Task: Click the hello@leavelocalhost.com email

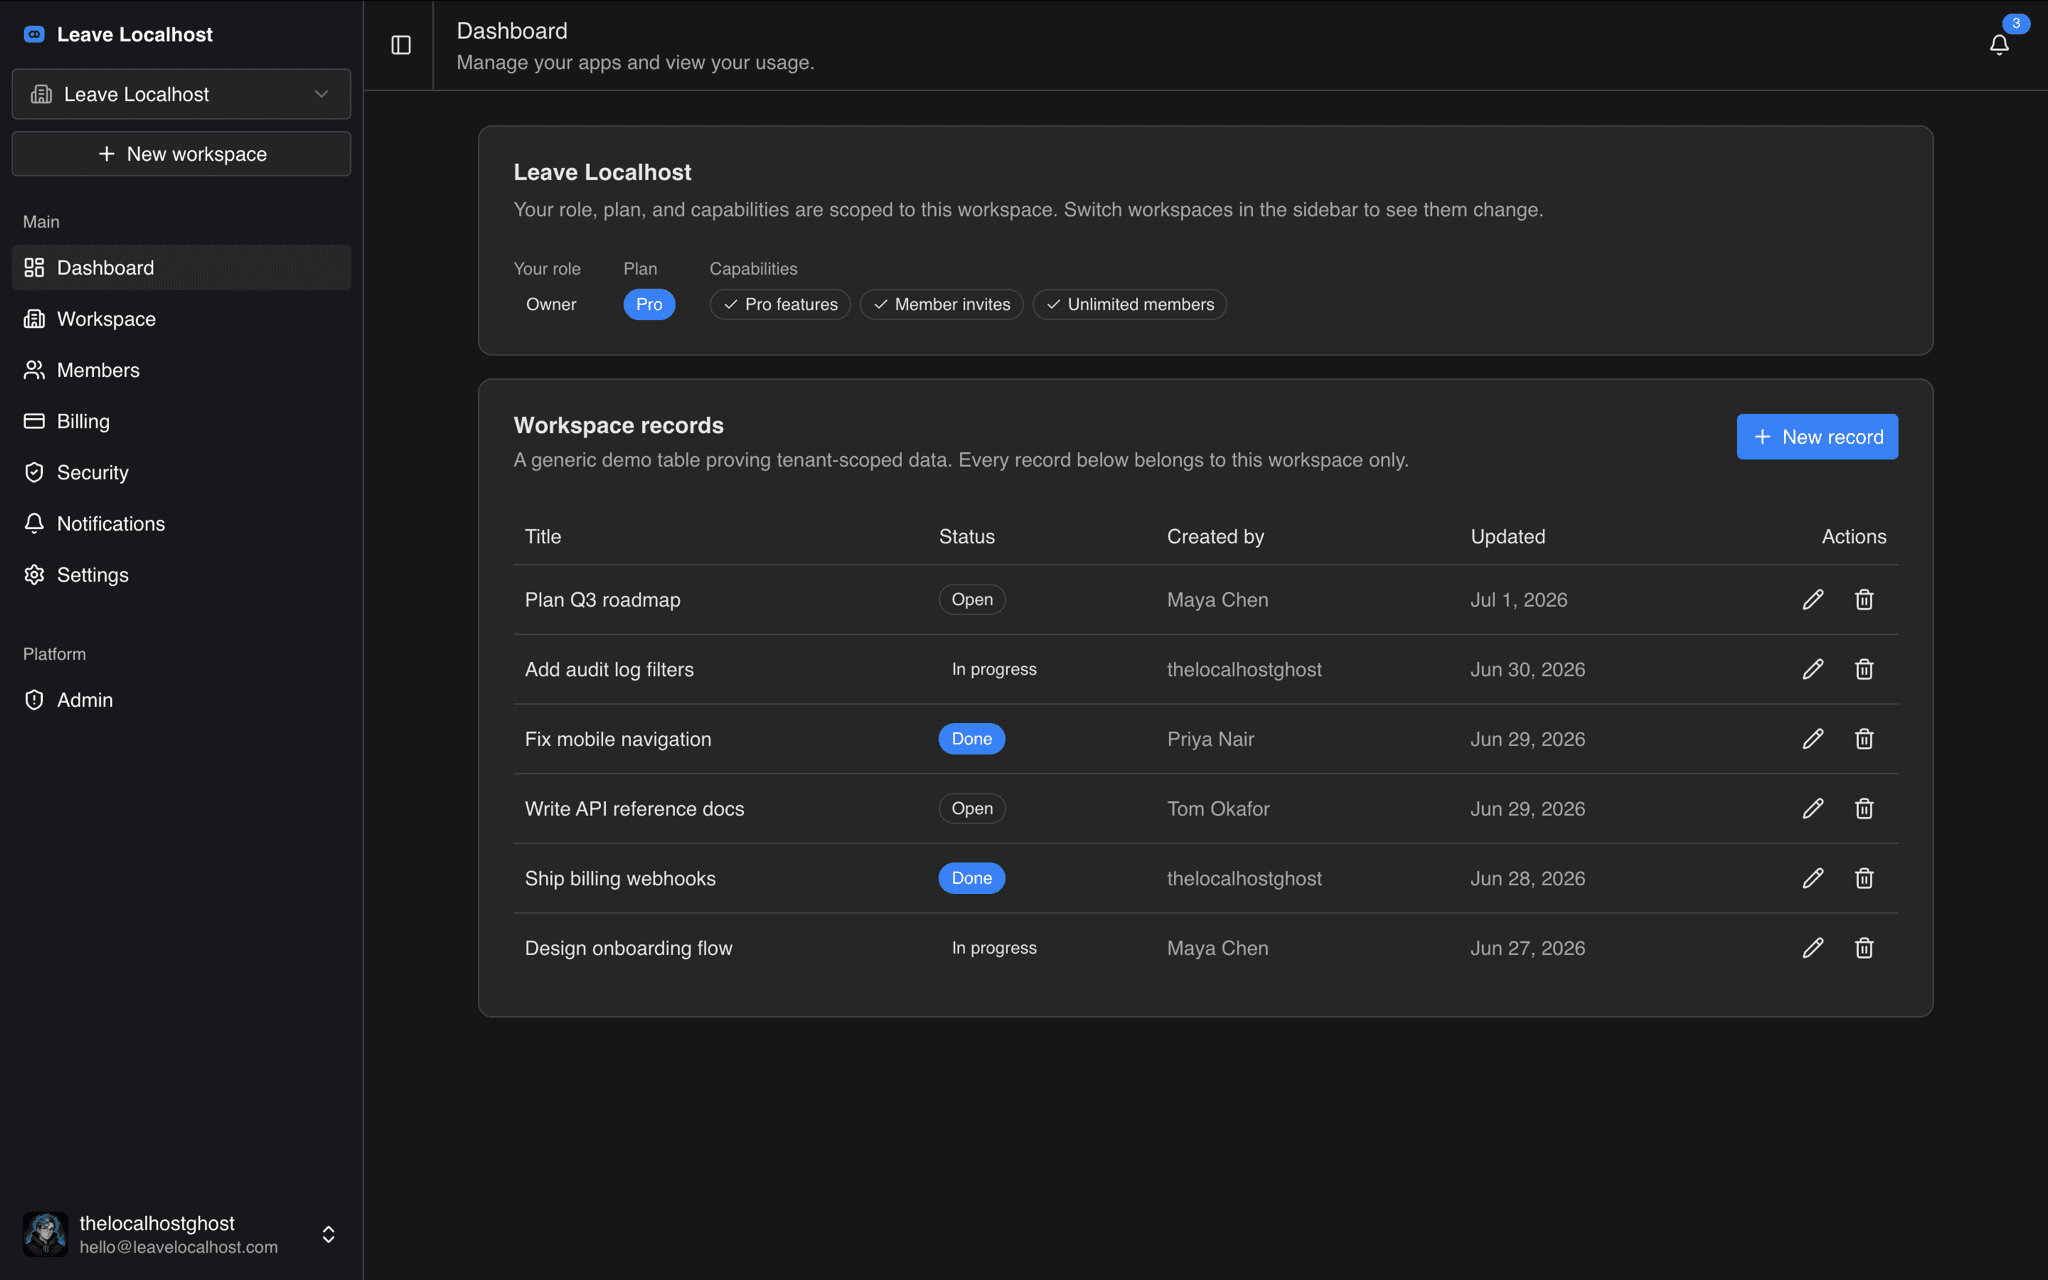Action: [x=179, y=1247]
